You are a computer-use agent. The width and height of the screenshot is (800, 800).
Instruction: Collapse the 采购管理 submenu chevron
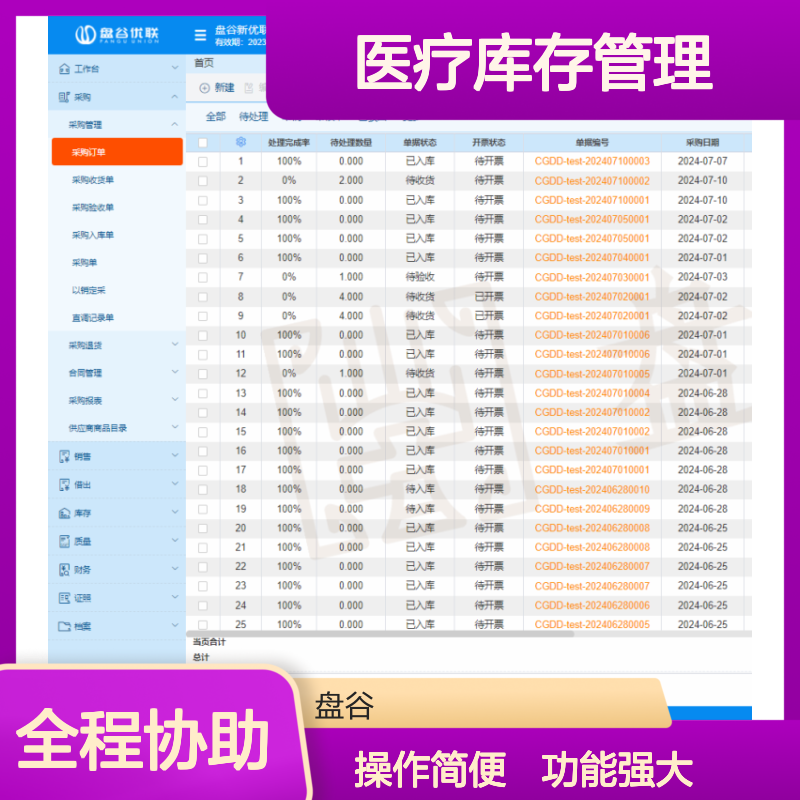(x=175, y=124)
